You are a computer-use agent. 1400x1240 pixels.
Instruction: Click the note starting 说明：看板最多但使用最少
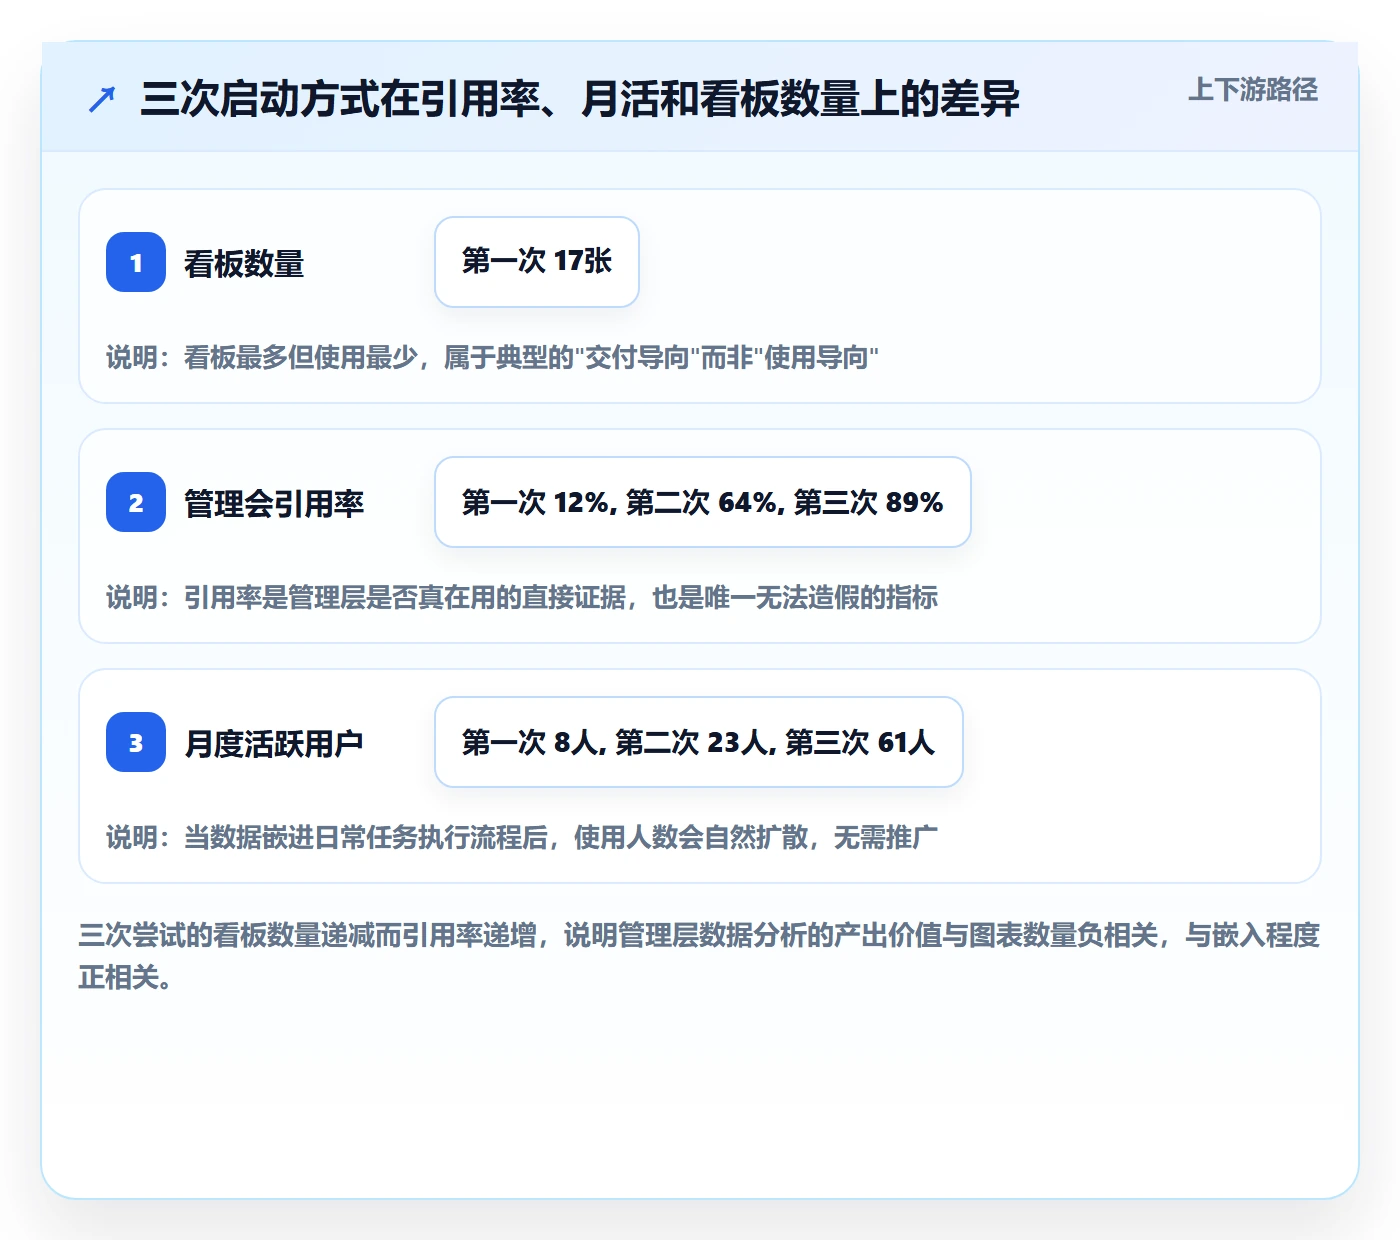(492, 358)
